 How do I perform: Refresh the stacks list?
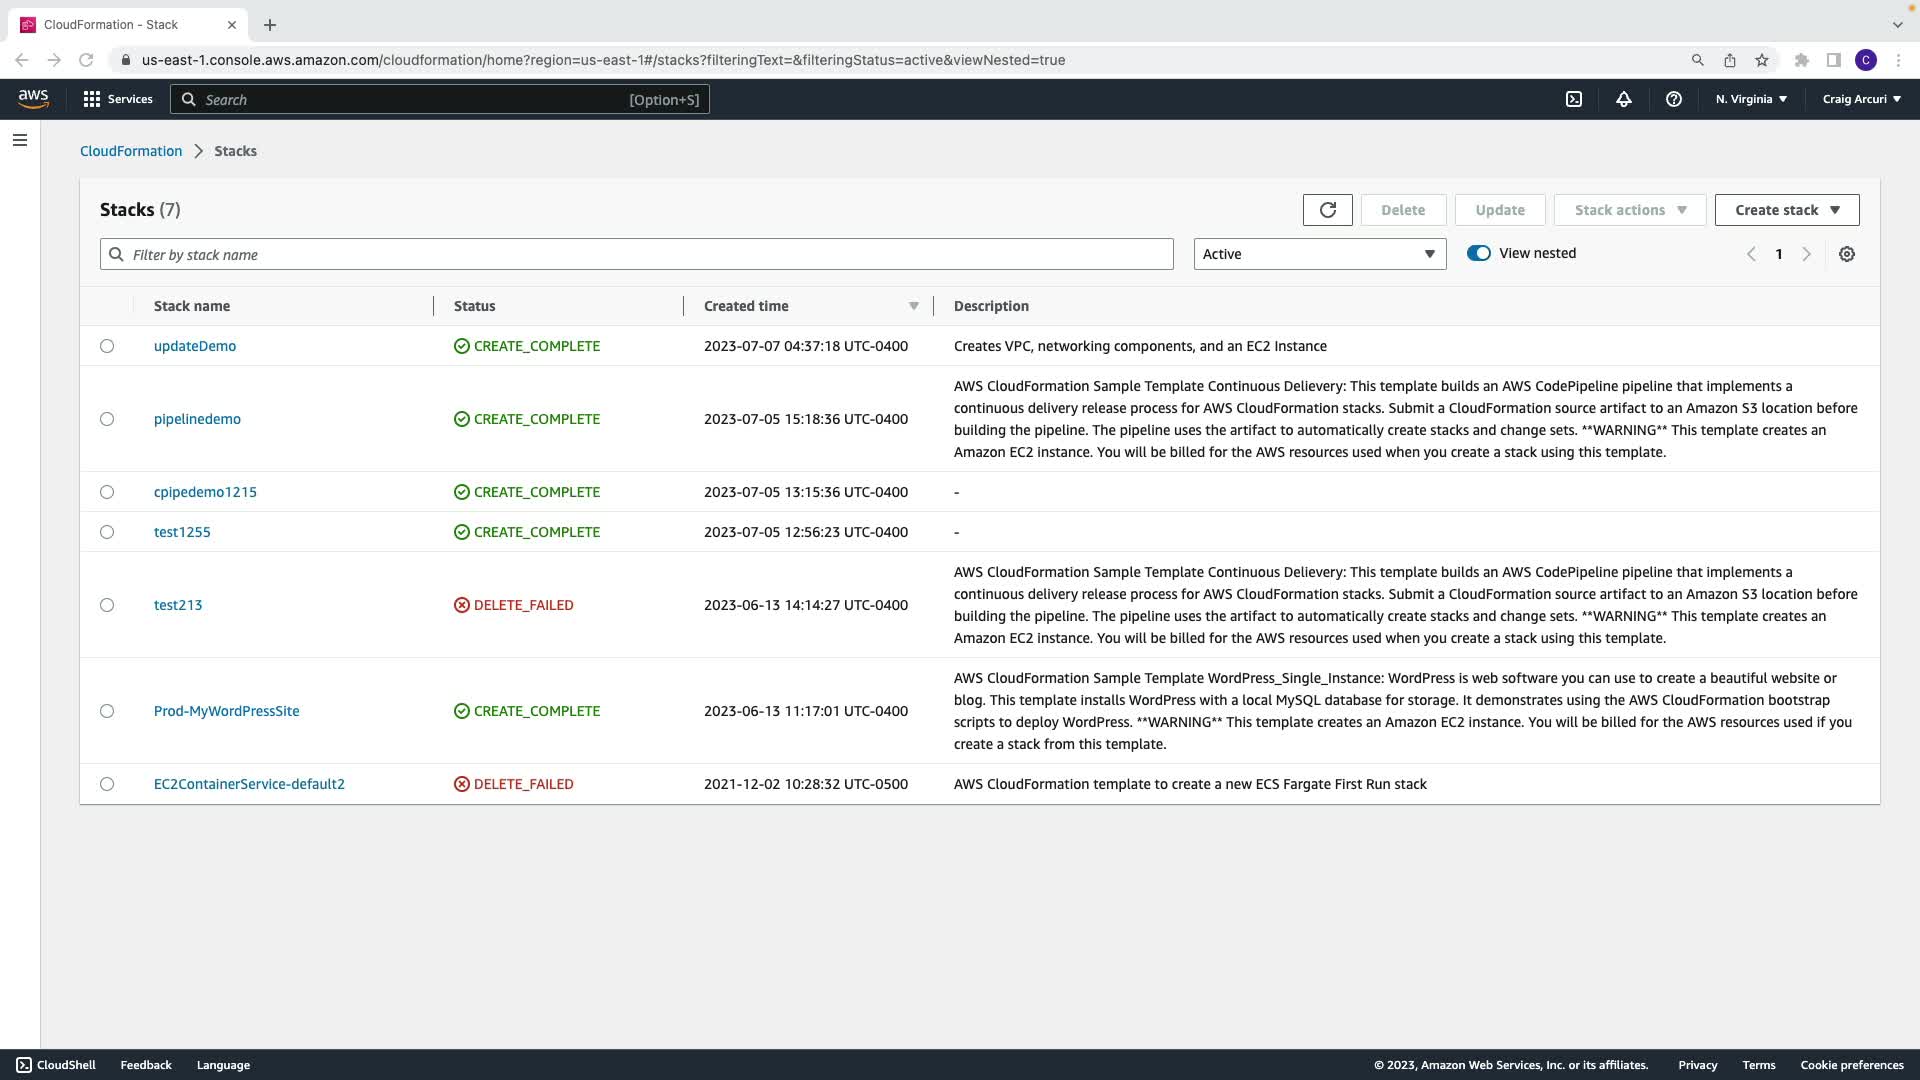coord(1327,210)
